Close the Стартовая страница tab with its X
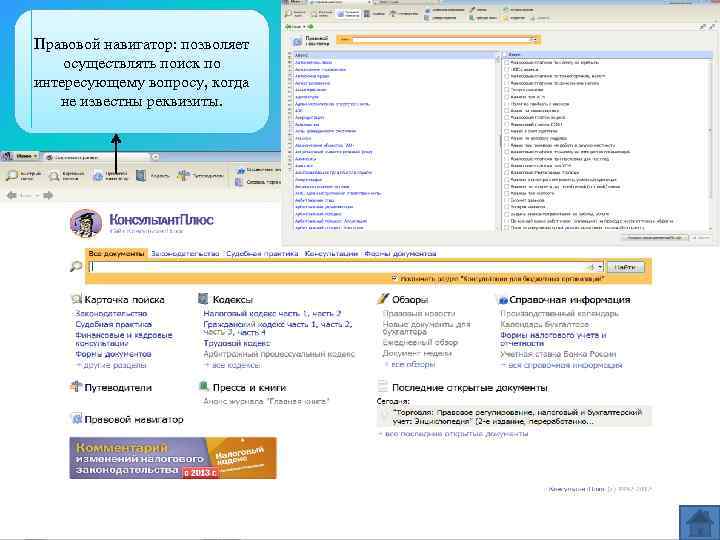The image size is (720, 540). click(x=155, y=157)
